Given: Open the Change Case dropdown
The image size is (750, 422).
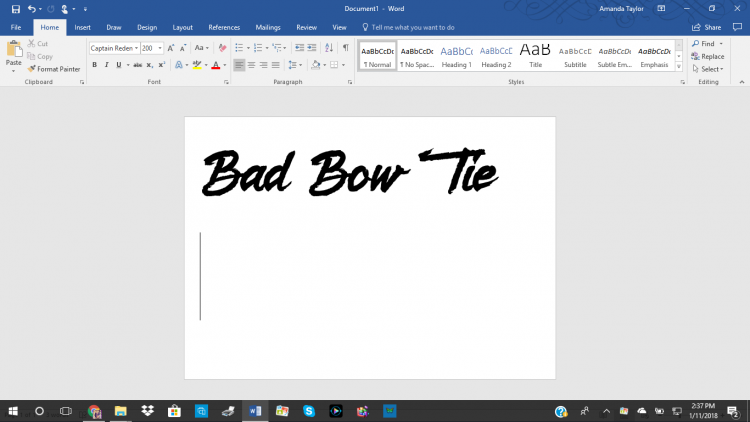Looking at the screenshot, I should pyautogui.click(x=202, y=48).
